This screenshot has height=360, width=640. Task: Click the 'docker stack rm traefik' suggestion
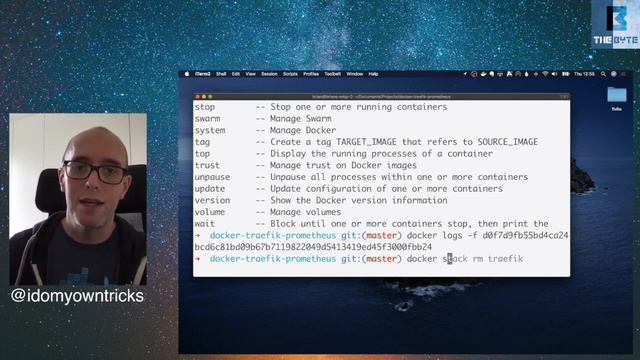pyautogui.click(x=465, y=259)
